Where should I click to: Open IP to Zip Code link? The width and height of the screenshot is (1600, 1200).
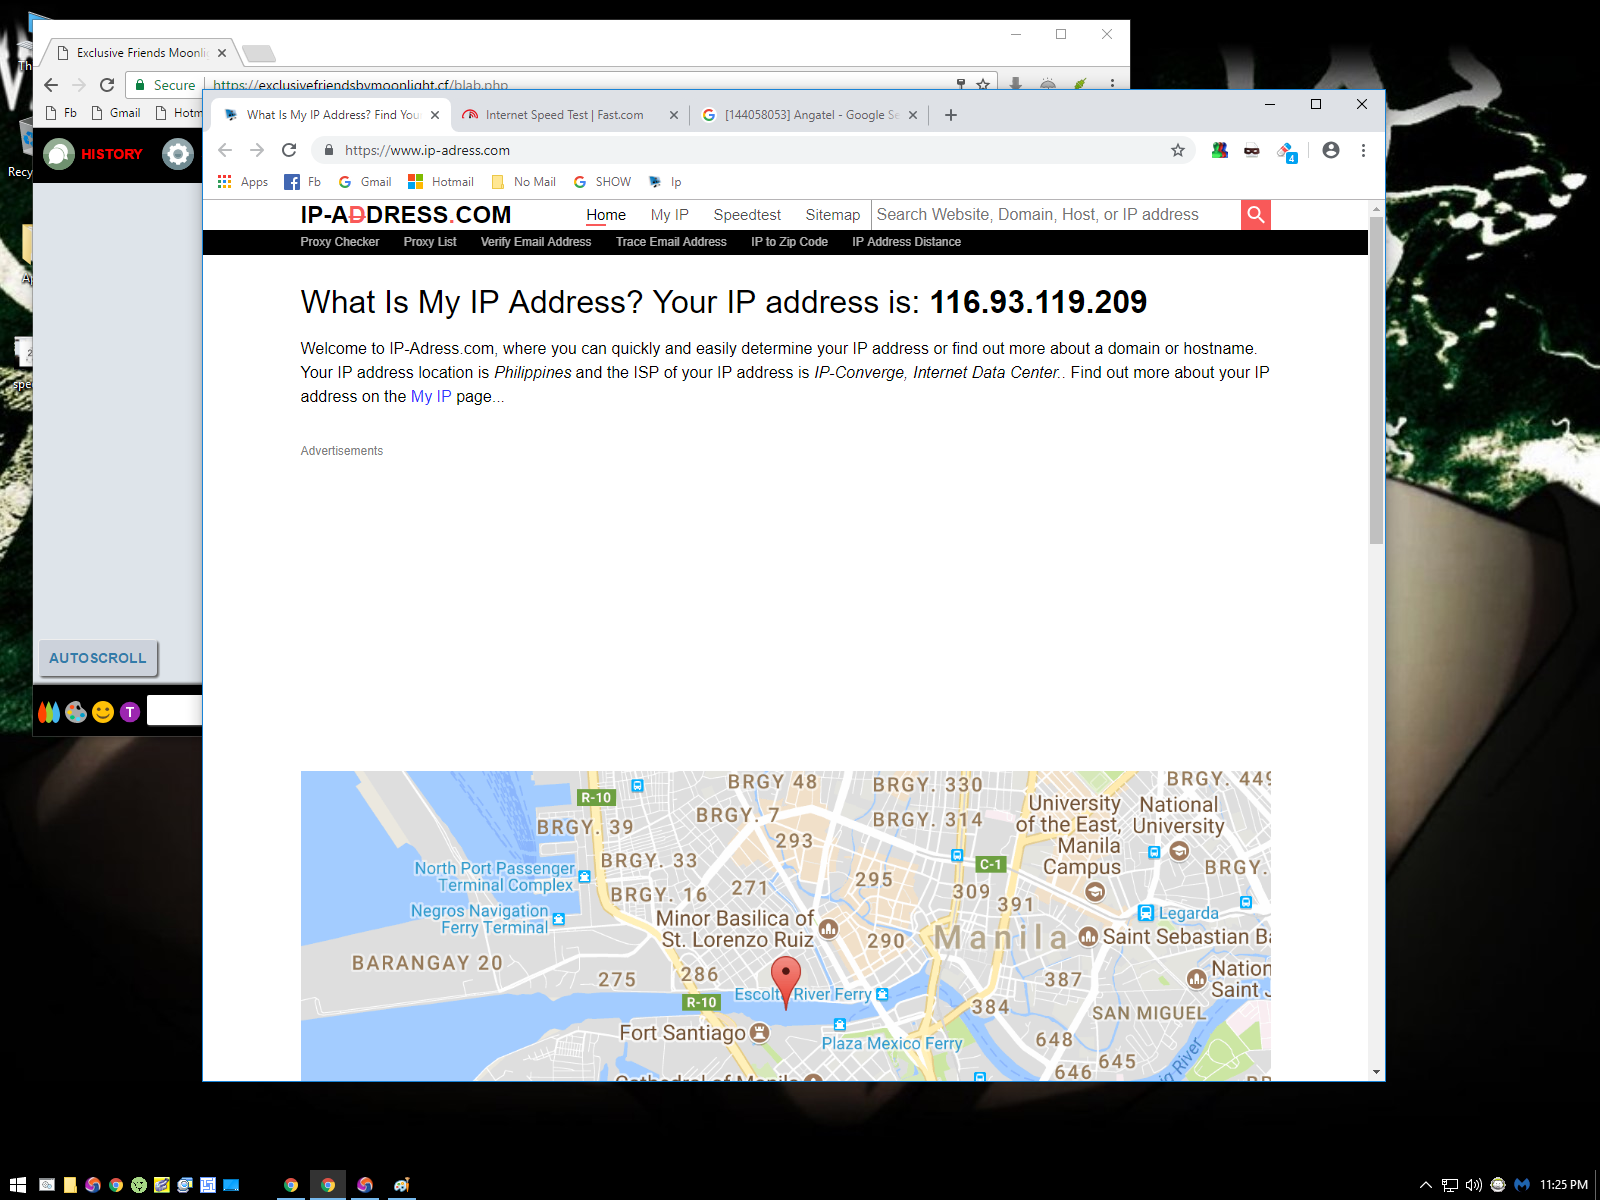tap(789, 242)
